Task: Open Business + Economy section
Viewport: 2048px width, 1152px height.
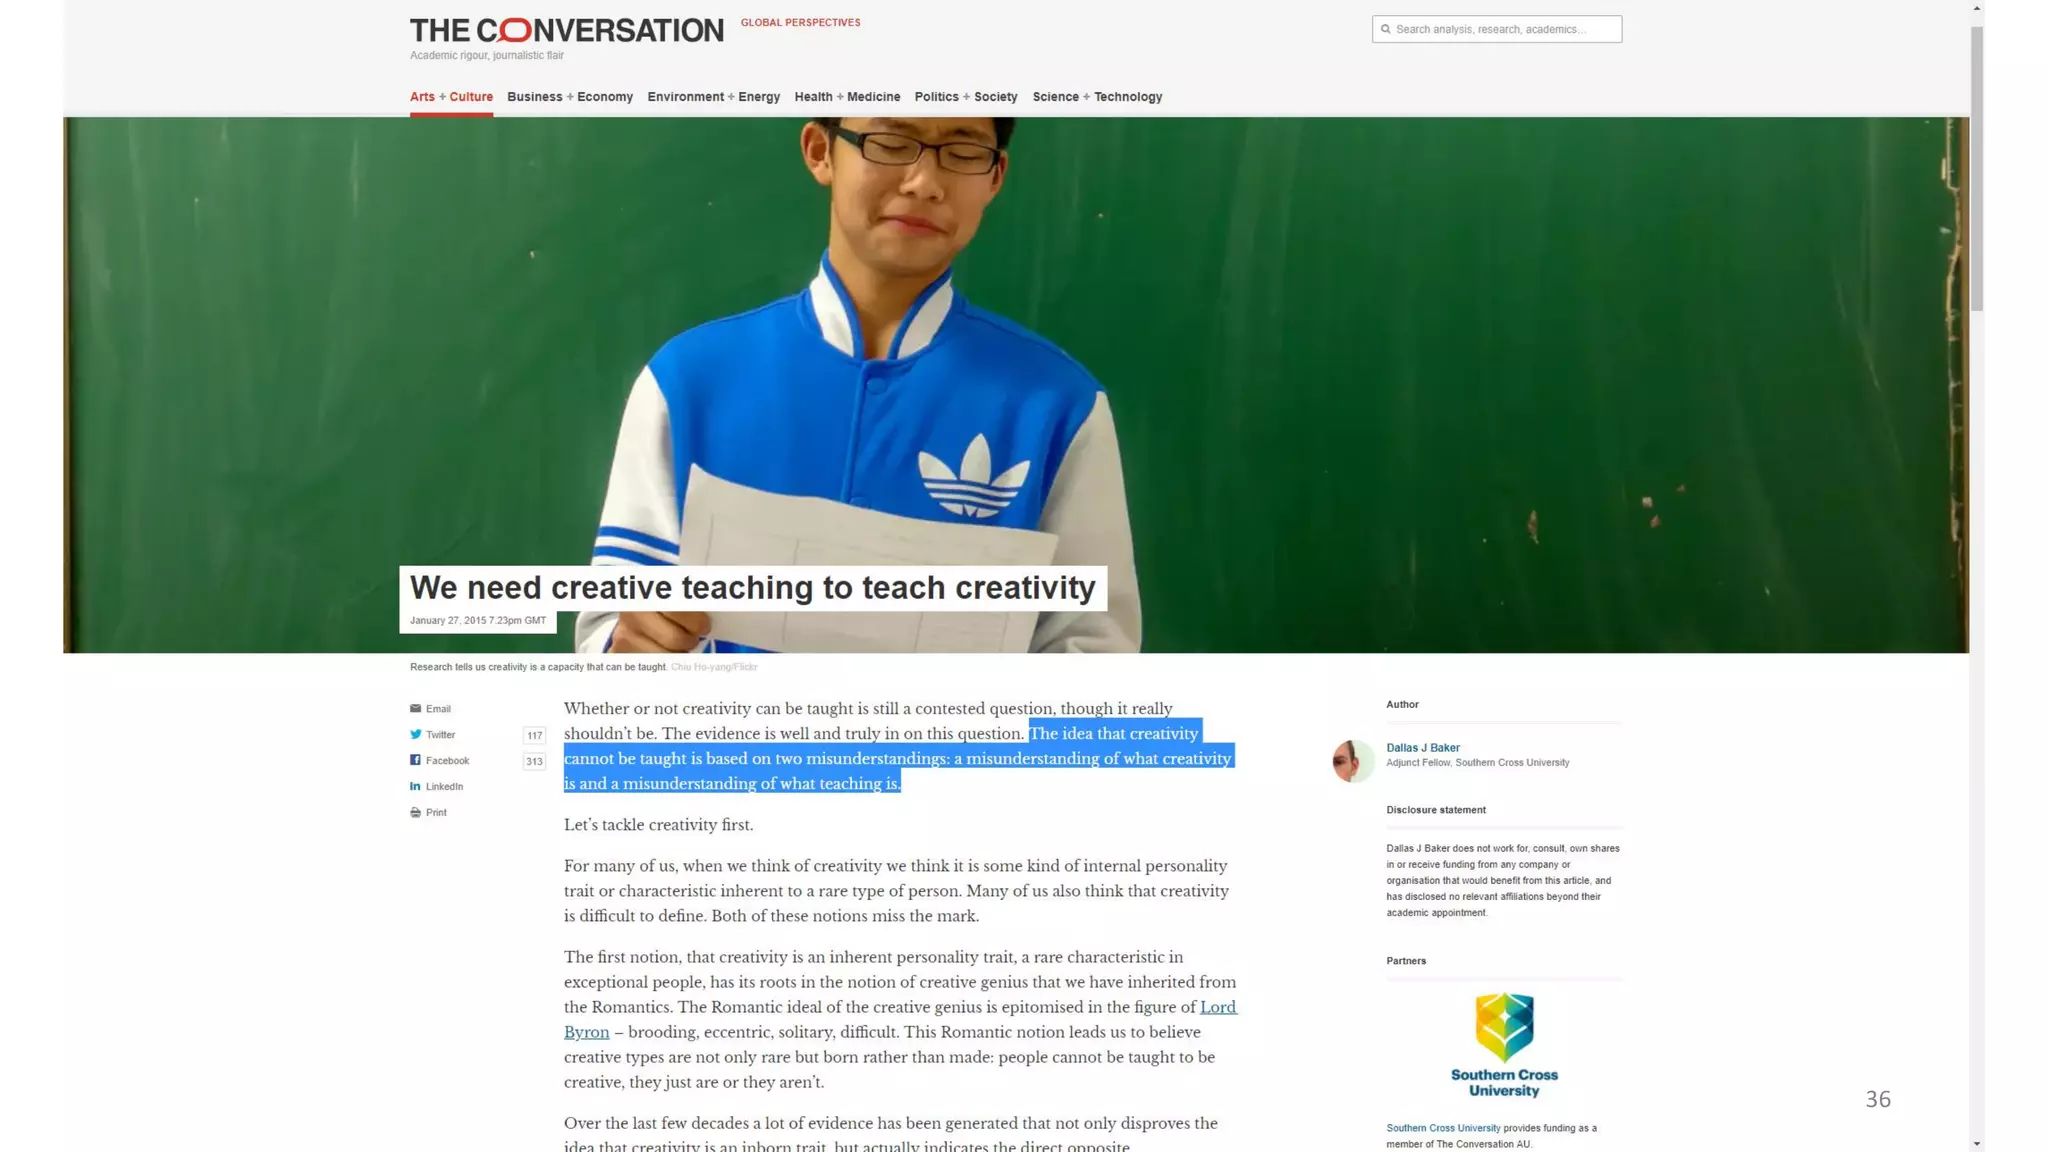Action: tap(570, 97)
